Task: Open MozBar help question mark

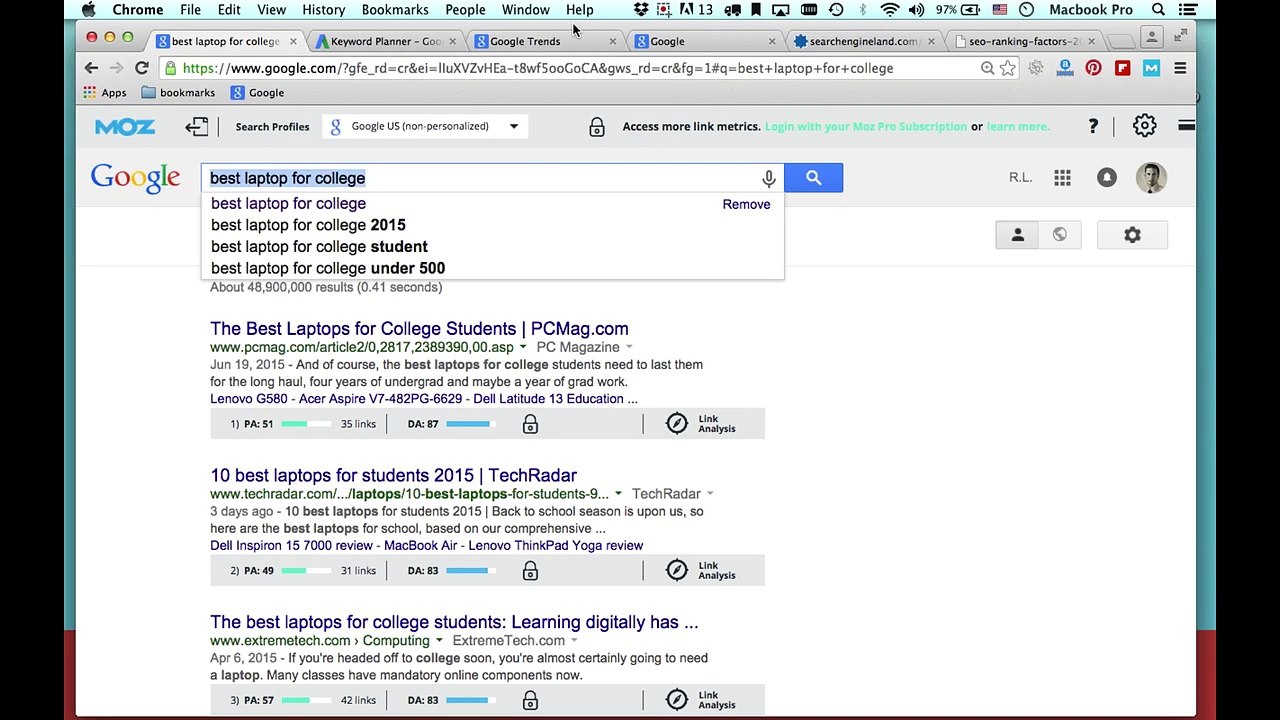Action: 1093,126
